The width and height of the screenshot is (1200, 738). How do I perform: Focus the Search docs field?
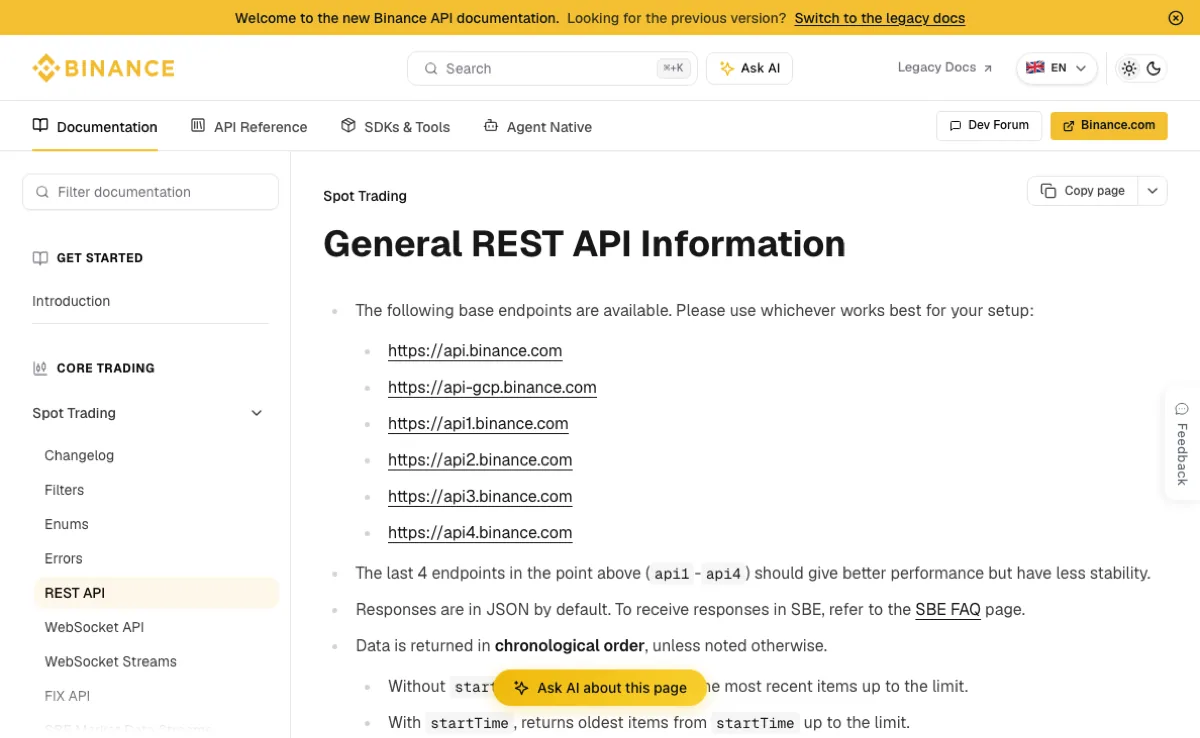click(x=552, y=68)
